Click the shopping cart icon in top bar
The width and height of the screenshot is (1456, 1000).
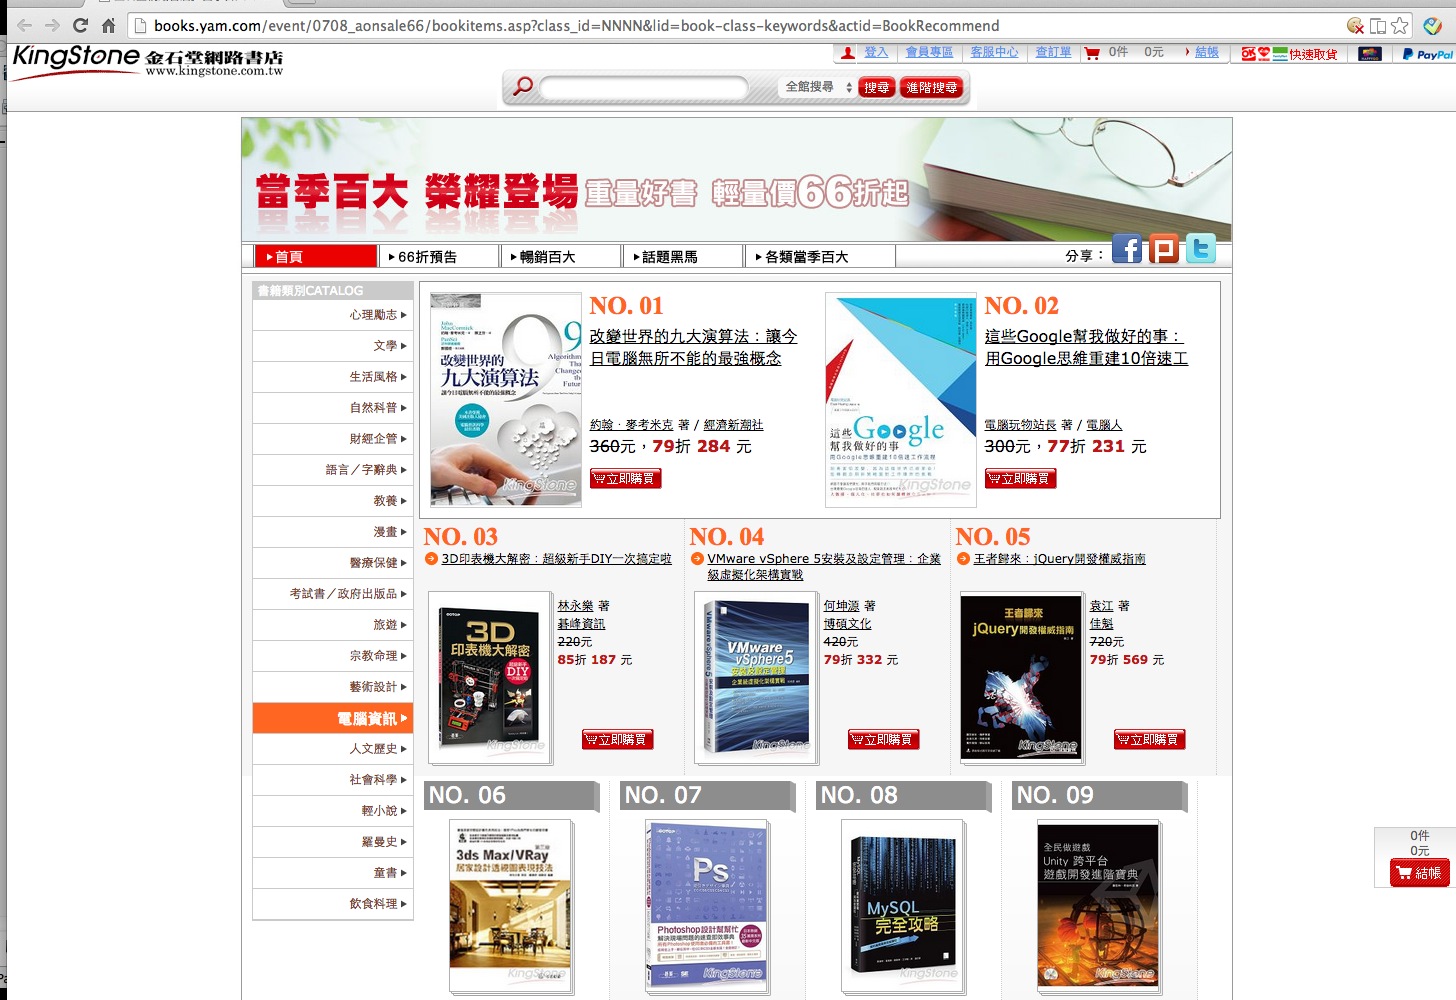click(1092, 53)
